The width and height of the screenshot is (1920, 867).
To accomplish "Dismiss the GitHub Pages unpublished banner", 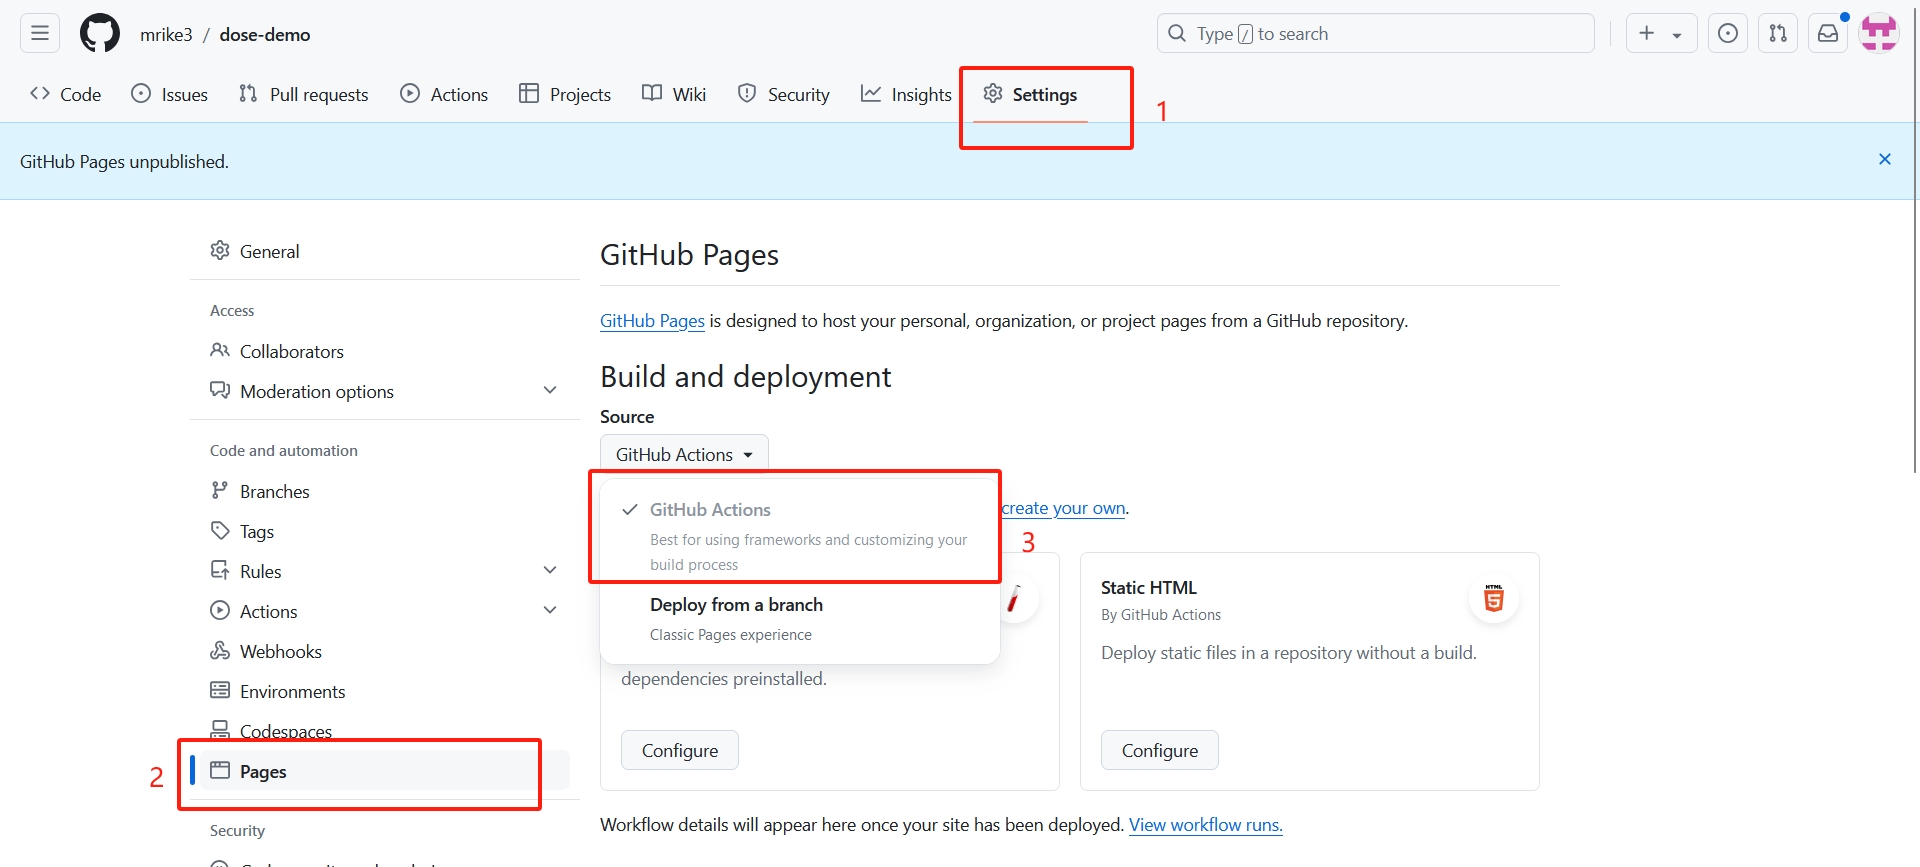I will 1884,160.
